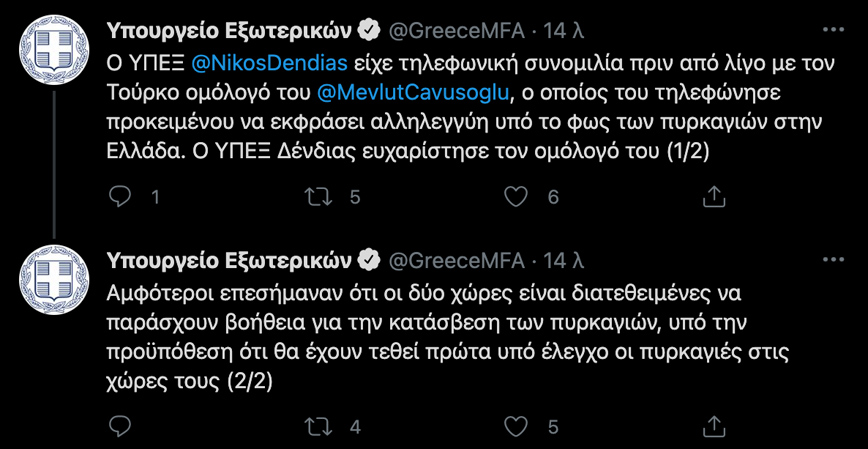The image size is (868, 449).
Task: Open Υπουργείο Εξωτερικών name in second tweet
Action: pos(229,260)
